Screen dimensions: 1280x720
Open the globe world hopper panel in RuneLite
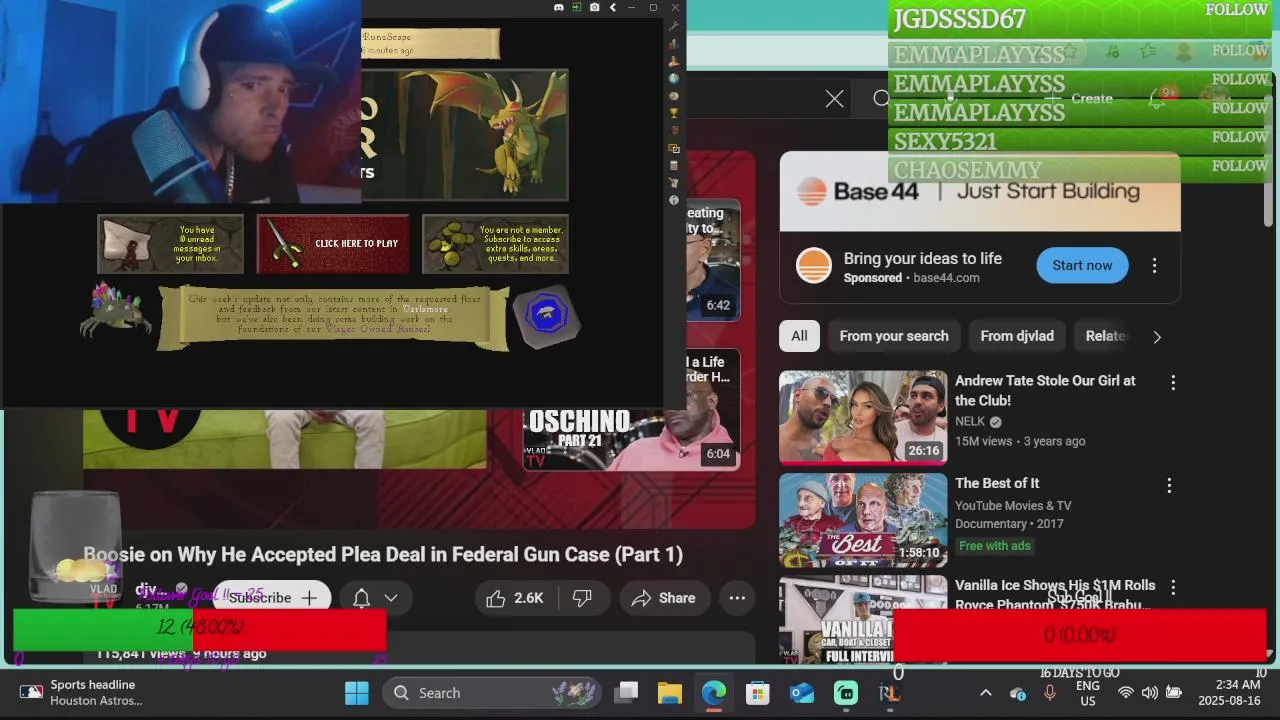pyautogui.click(x=674, y=78)
